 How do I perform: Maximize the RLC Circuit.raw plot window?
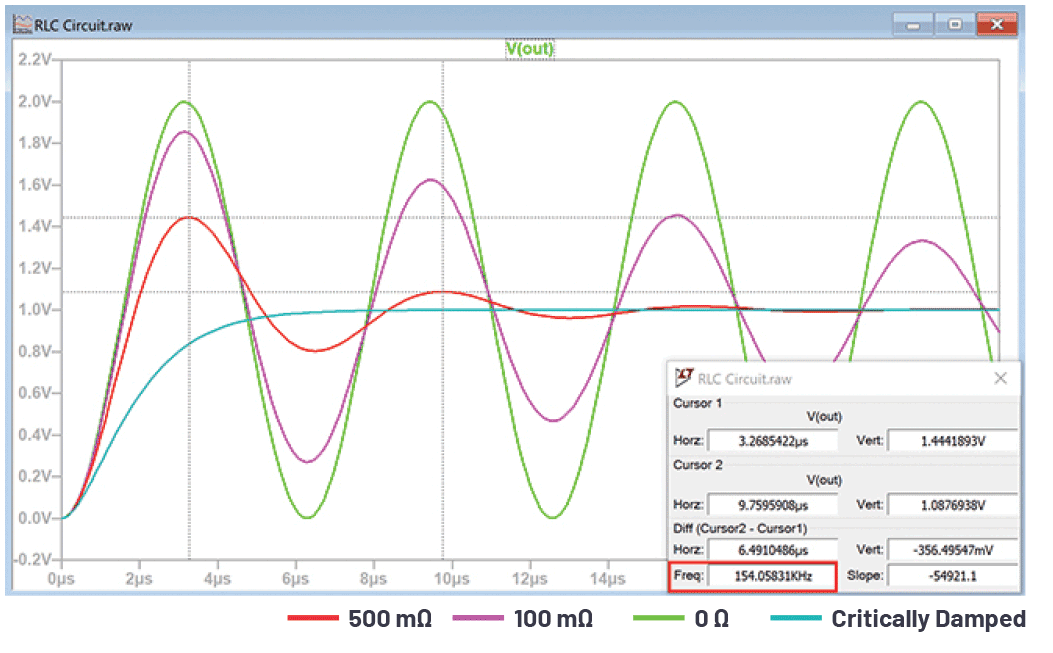(x=954, y=25)
